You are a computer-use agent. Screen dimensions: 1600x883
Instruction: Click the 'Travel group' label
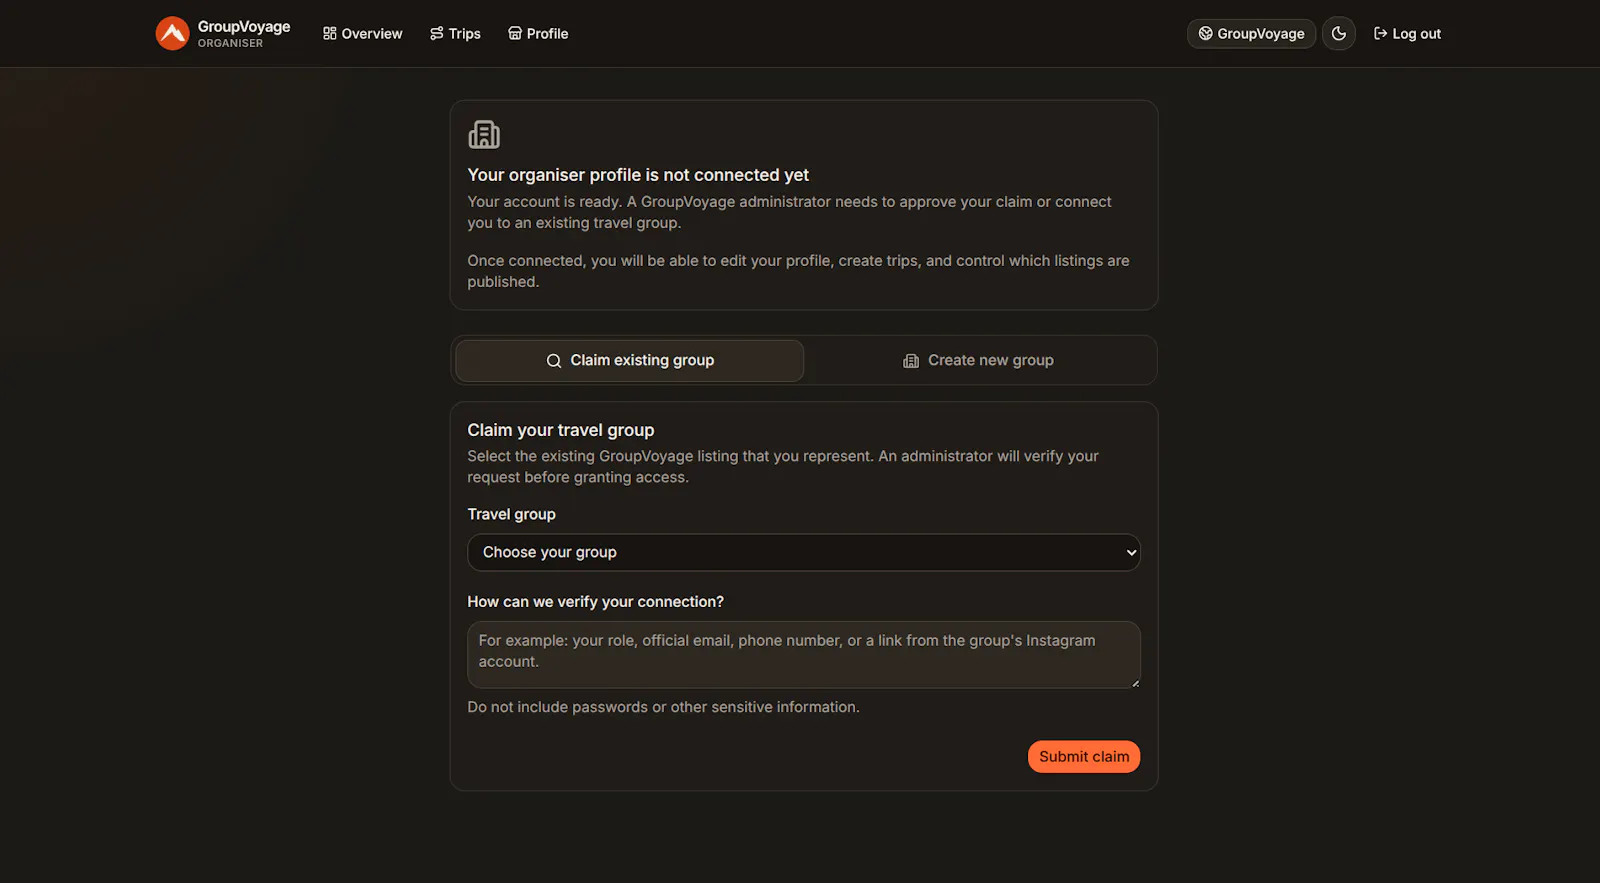(x=511, y=514)
